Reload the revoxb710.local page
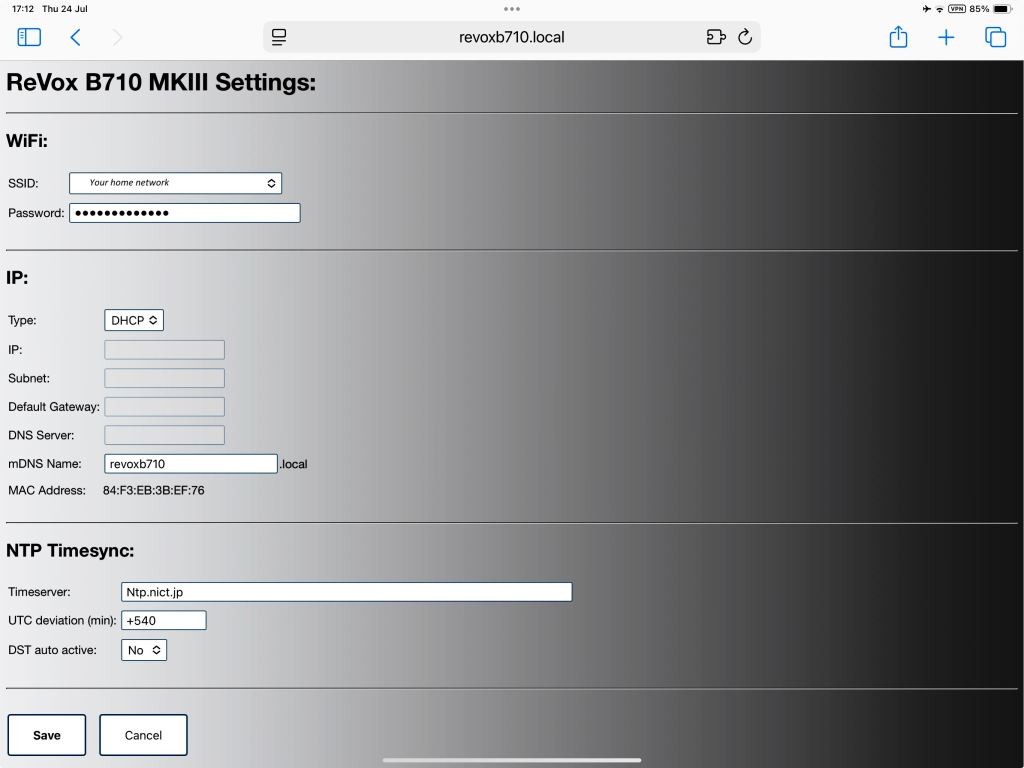1024x768 pixels. coord(744,37)
